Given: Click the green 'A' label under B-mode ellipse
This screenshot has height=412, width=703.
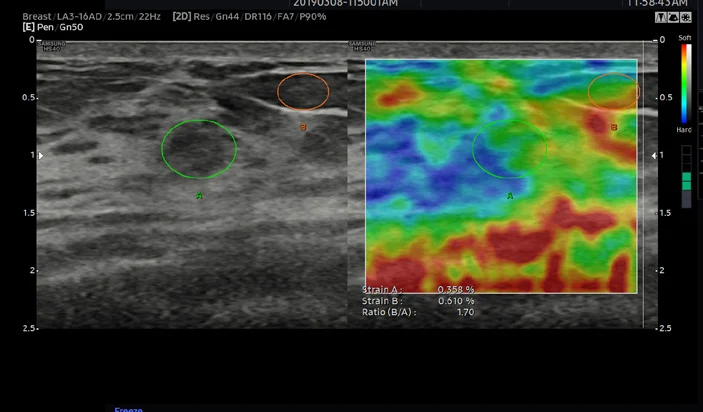Looking at the screenshot, I should click(200, 195).
